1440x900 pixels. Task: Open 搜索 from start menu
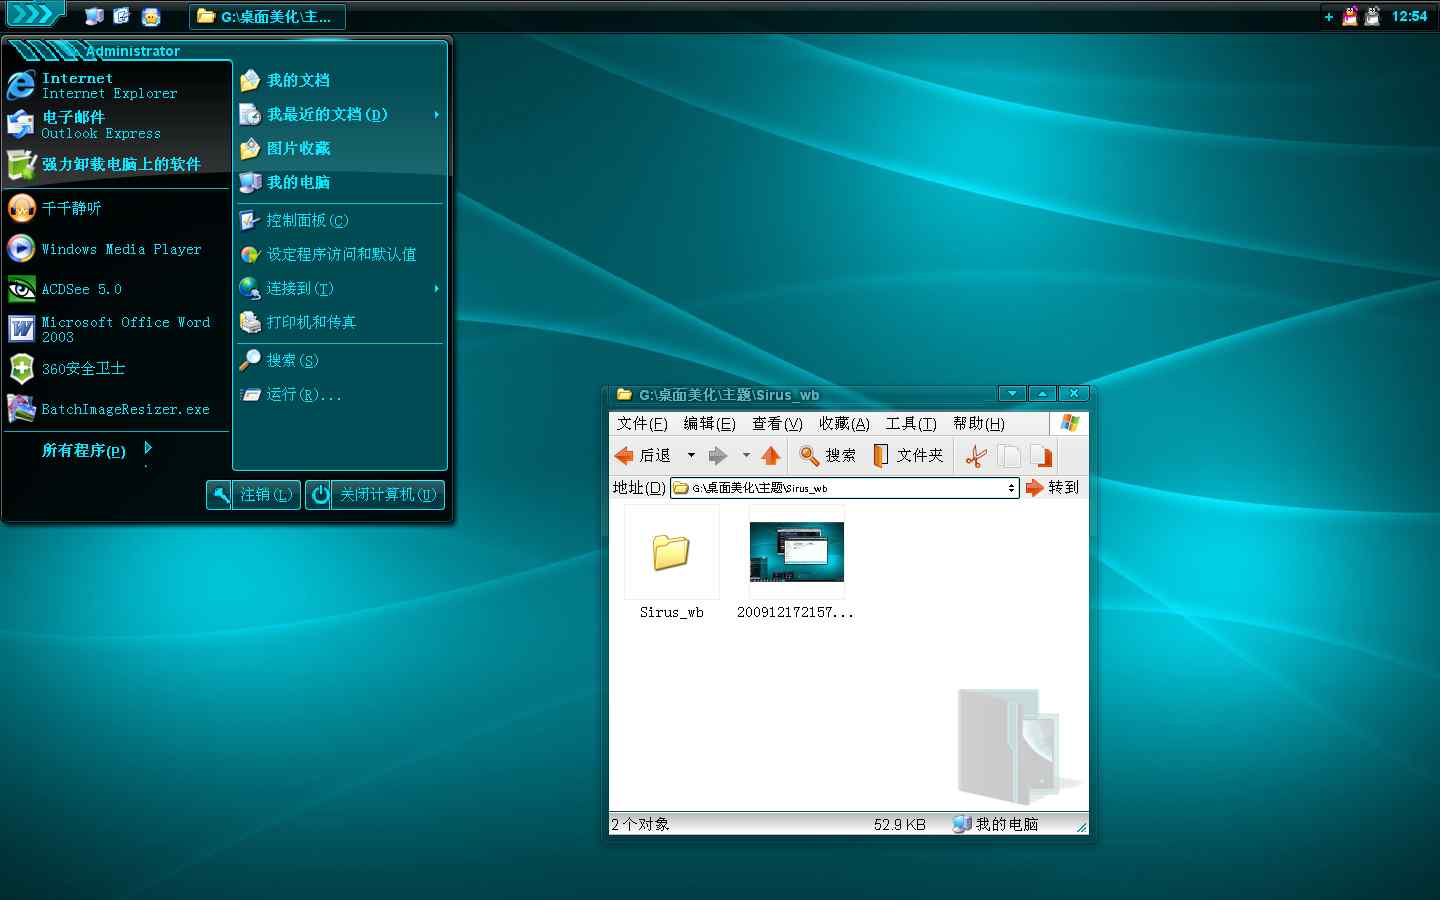point(340,360)
